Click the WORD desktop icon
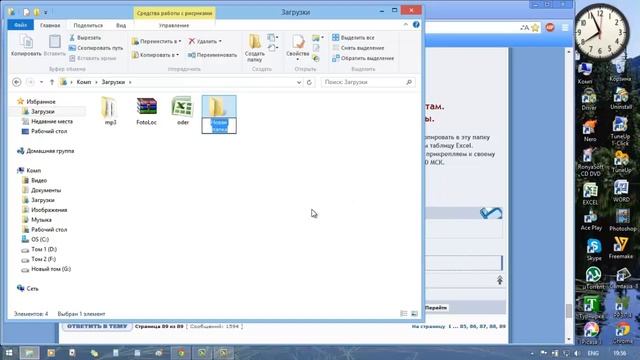640x360 pixels. (x=621, y=191)
